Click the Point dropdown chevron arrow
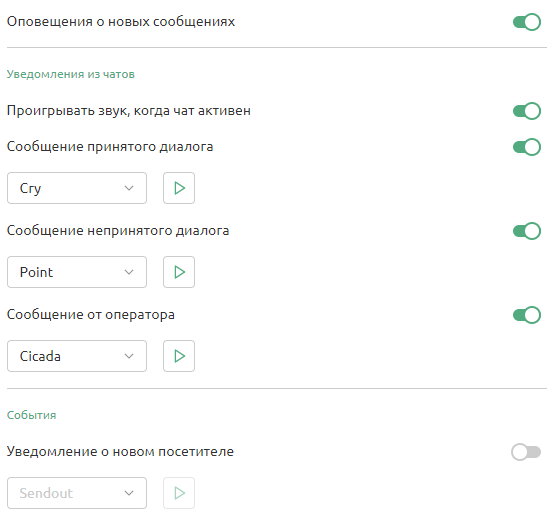This screenshot has width=559, height=525. (x=129, y=272)
